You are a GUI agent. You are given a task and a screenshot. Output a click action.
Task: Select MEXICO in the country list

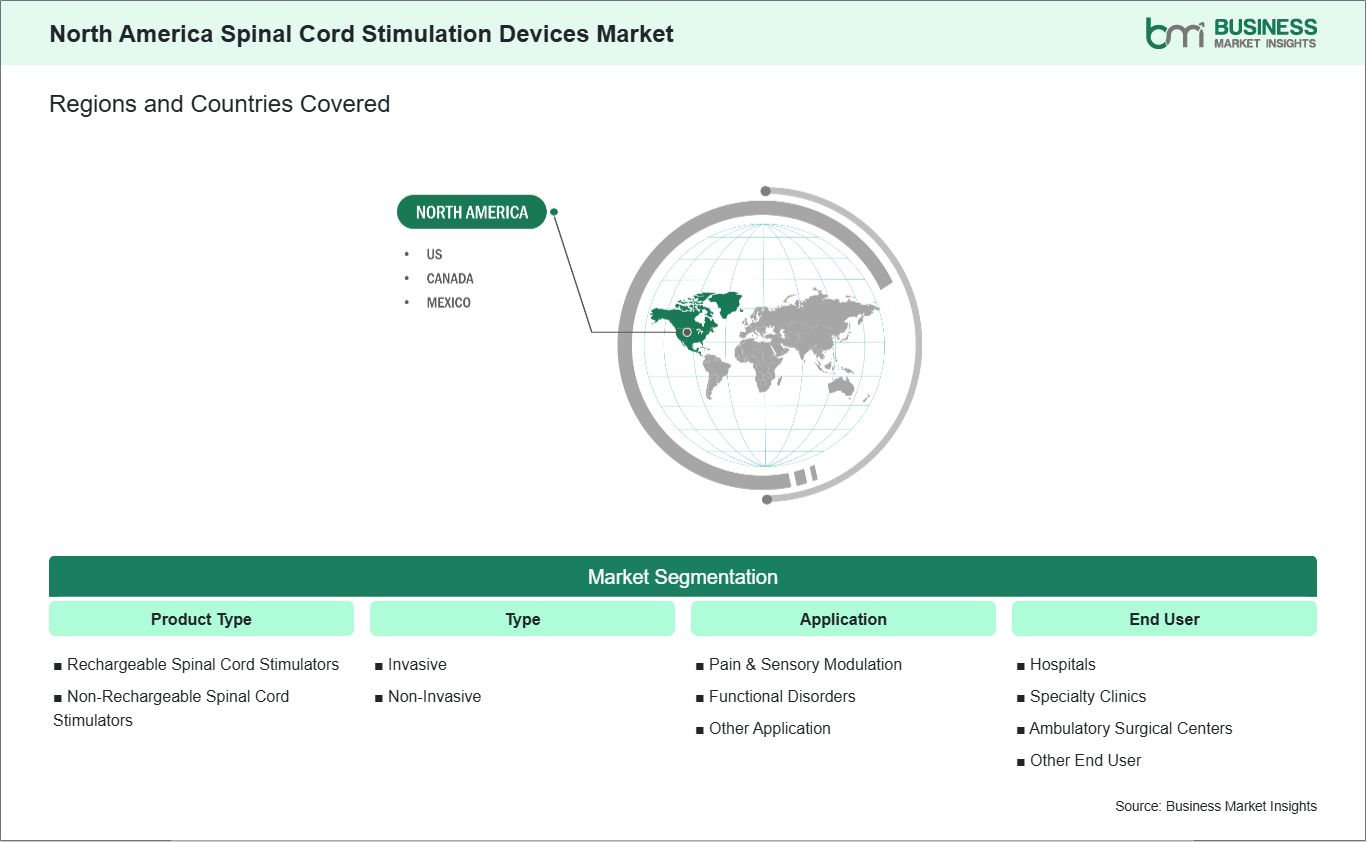[448, 302]
